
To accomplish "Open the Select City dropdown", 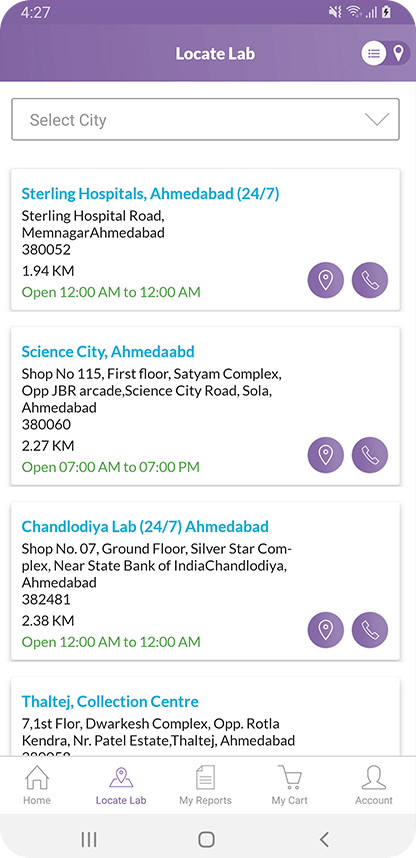I will 205,119.
